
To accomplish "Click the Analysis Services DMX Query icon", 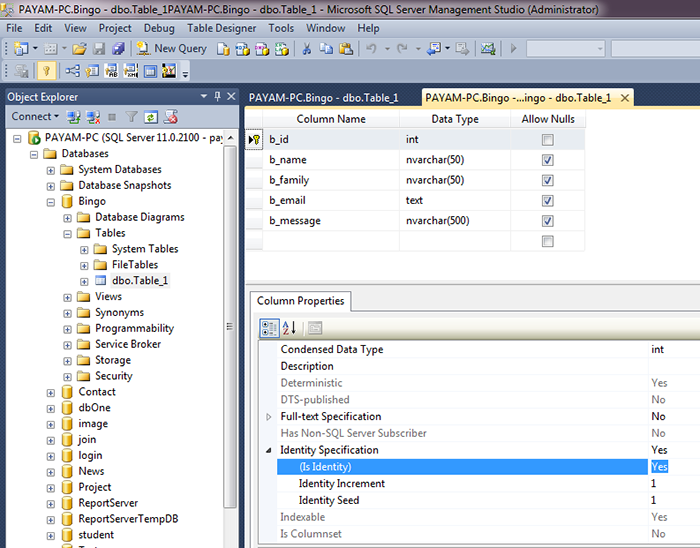I will coord(262,49).
